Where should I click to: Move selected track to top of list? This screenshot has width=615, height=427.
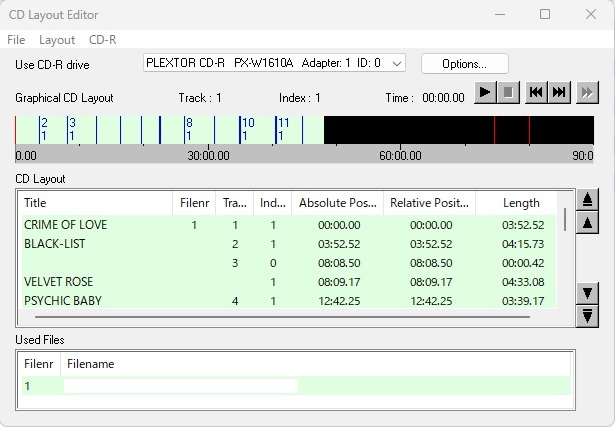(588, 200)
